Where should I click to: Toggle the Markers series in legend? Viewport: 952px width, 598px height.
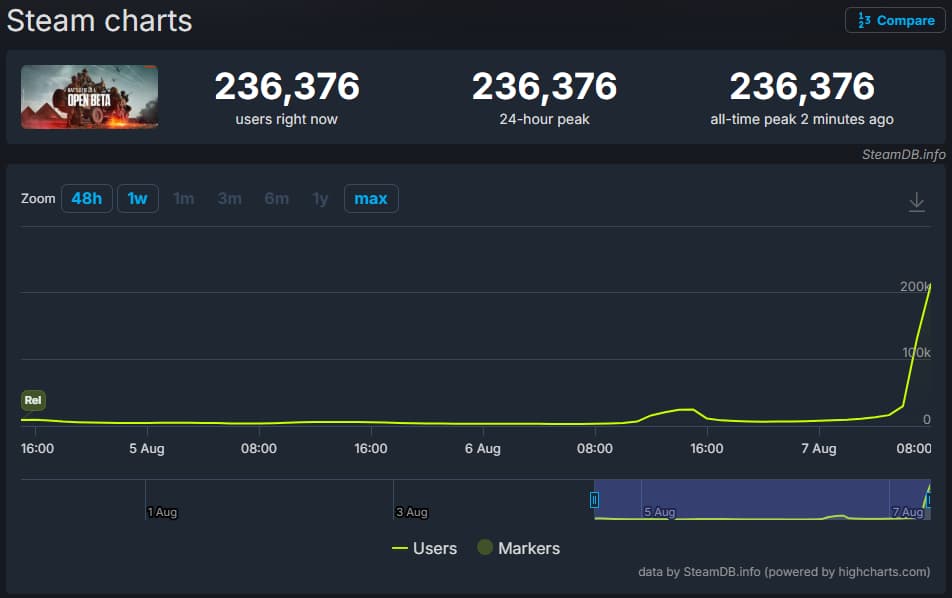coord(518,548)
